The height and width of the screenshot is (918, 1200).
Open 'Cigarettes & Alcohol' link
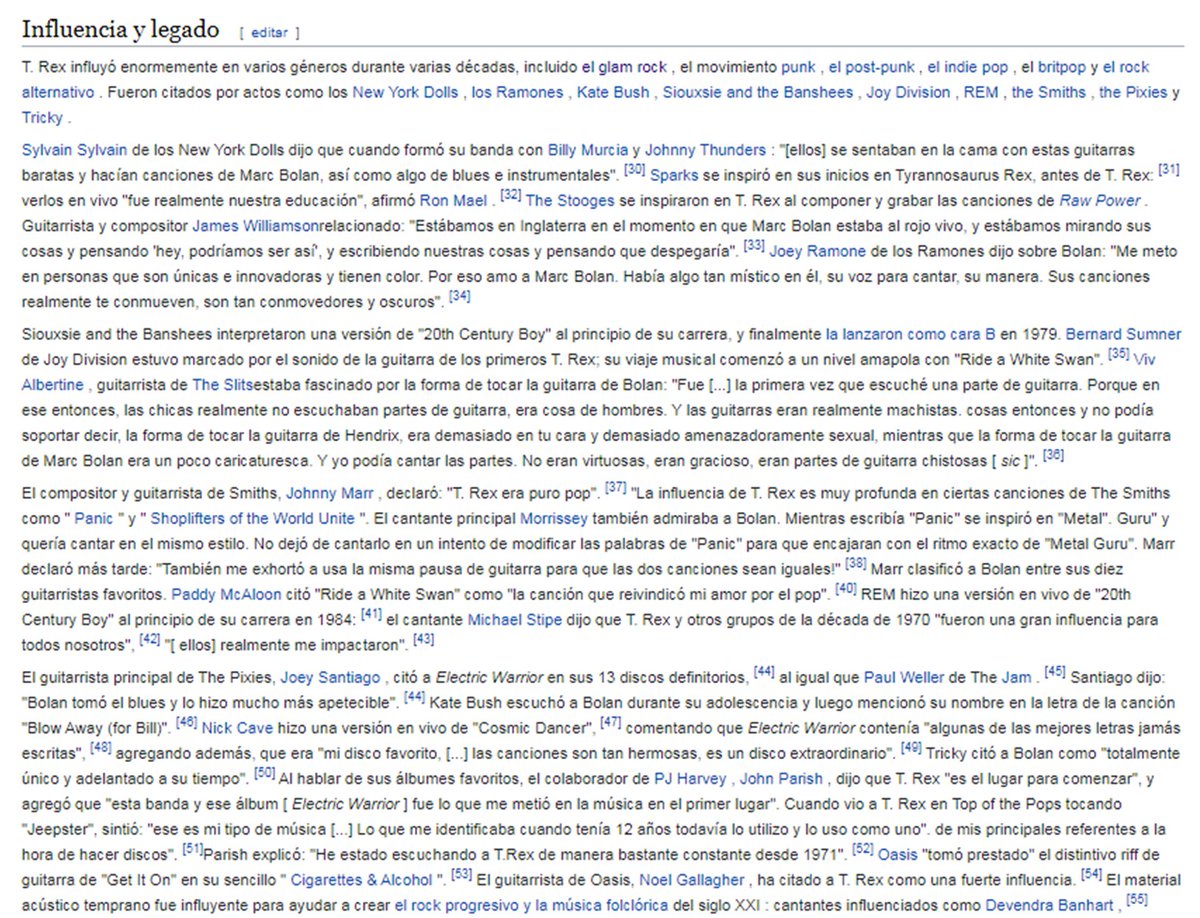[361, 880]
